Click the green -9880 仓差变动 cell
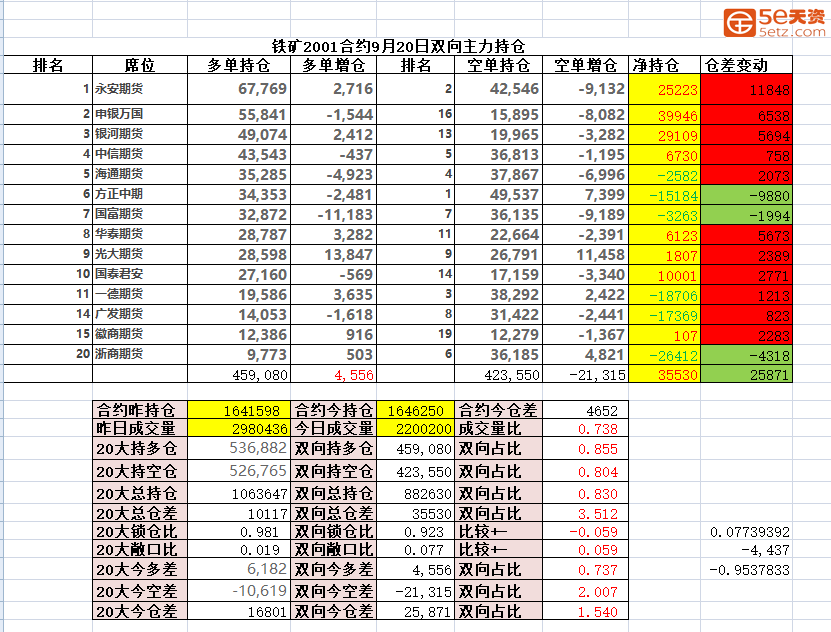The width and height of the screenshot is (831, 632). point(745,192)
